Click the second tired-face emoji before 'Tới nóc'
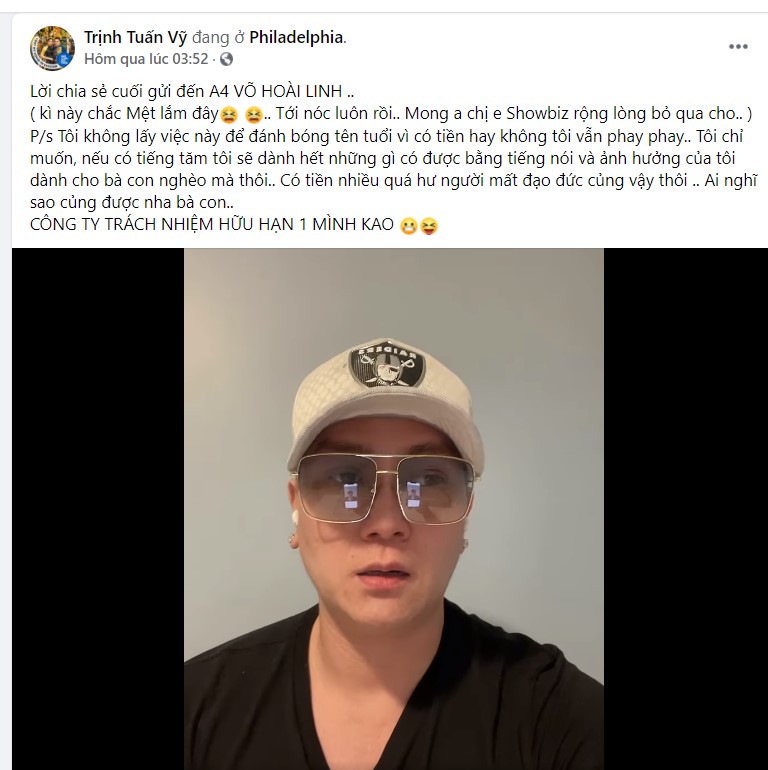The width and height of the screenshot is (768, 770). (x=254, y=114)
